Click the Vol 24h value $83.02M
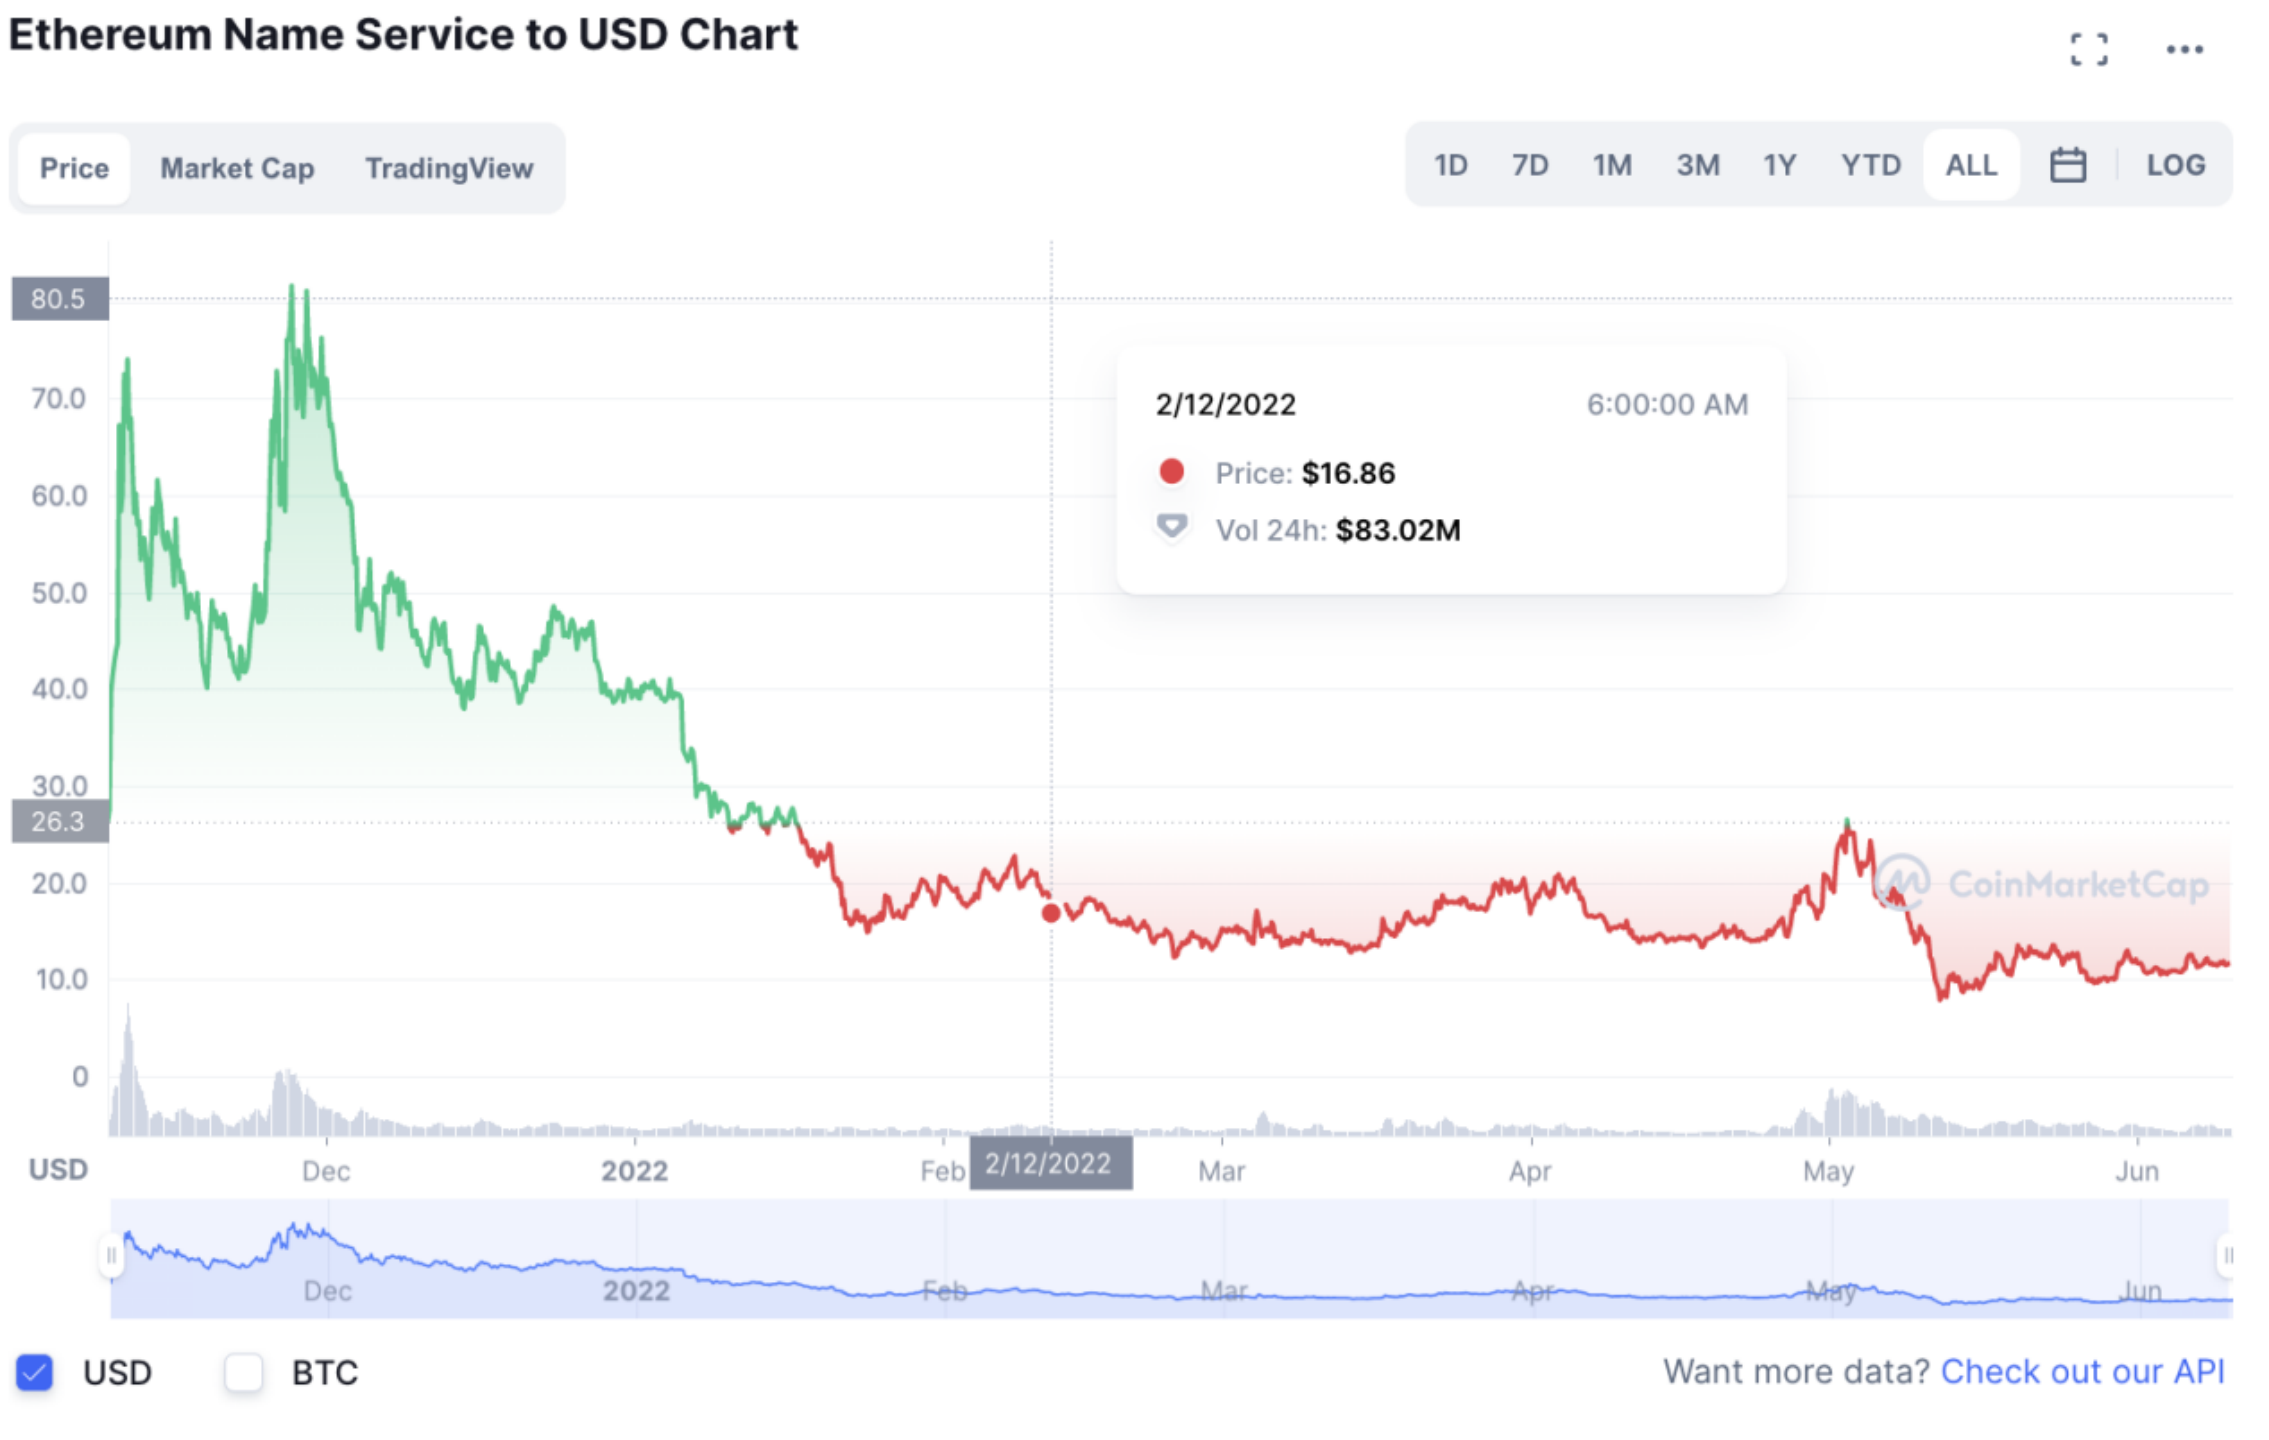This screenshot has width=2269, height=1440. point(1397,530)
